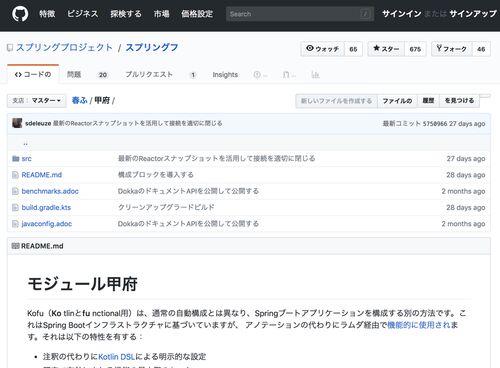Open the src row's Reactor commit message

tap(216, 159)
